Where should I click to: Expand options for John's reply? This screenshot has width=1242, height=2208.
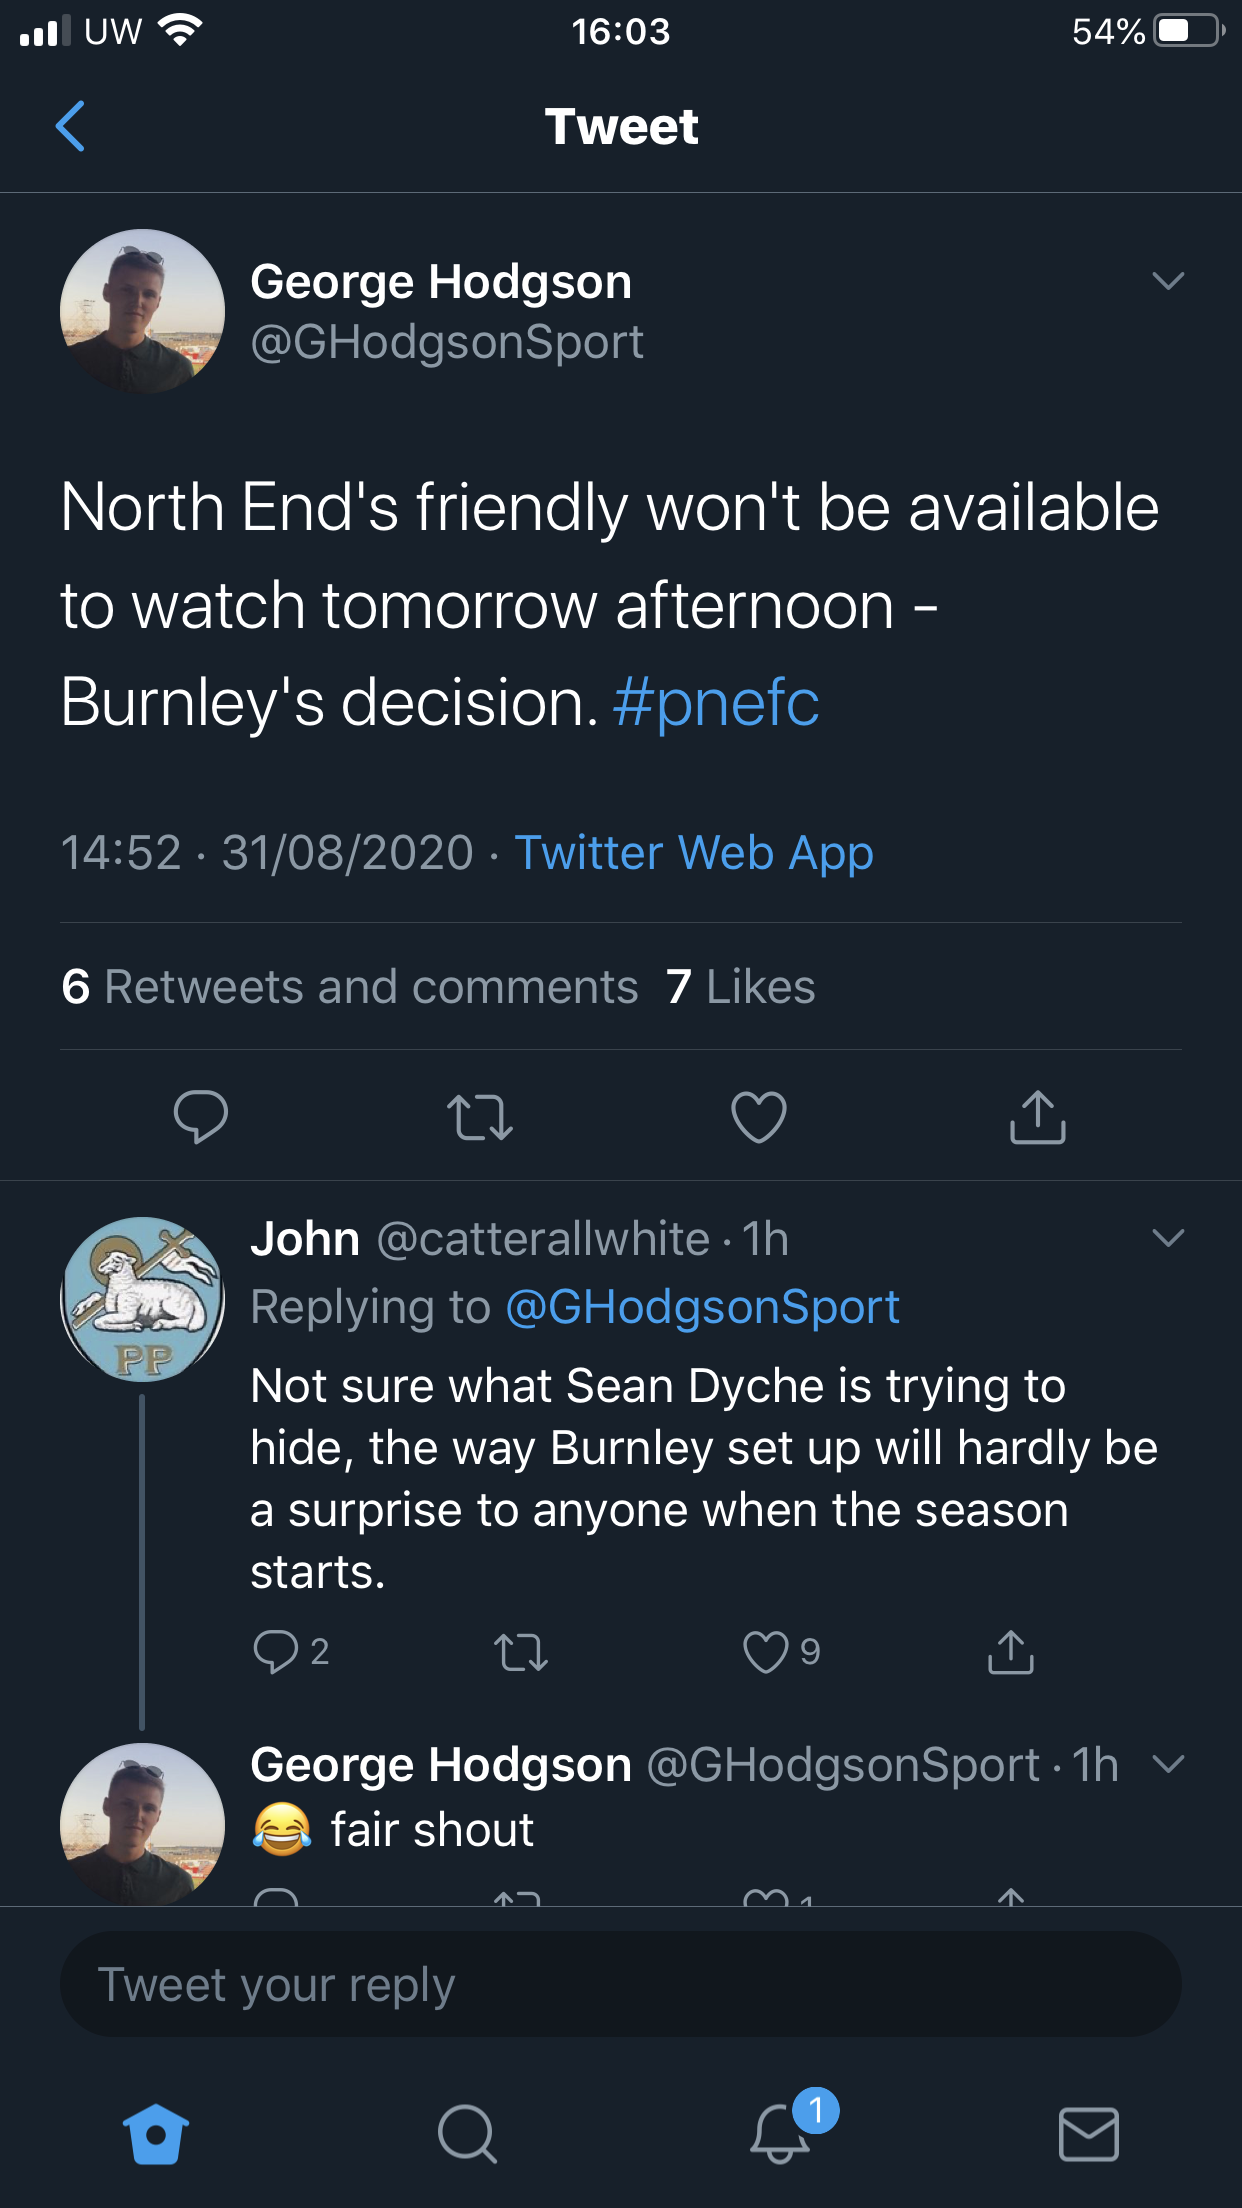click(x=1168, y=1238)
